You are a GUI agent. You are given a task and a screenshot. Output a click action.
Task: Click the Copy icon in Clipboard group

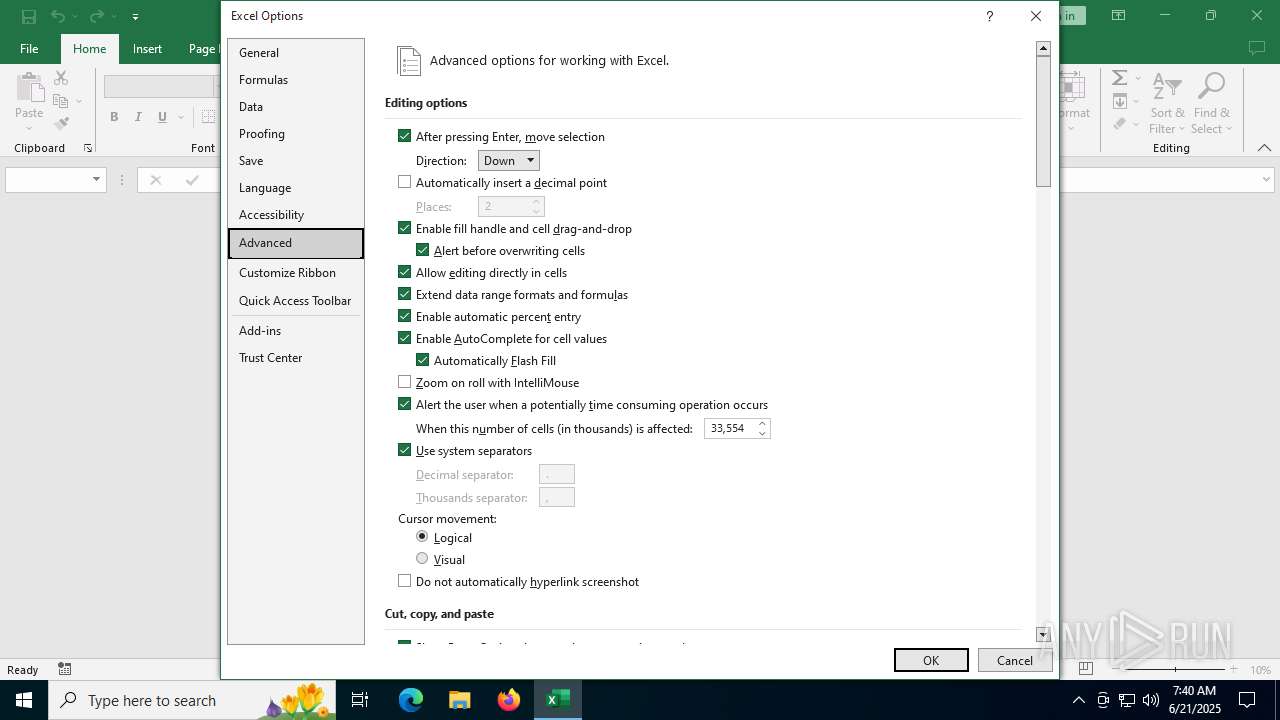[x=60, y=101]
